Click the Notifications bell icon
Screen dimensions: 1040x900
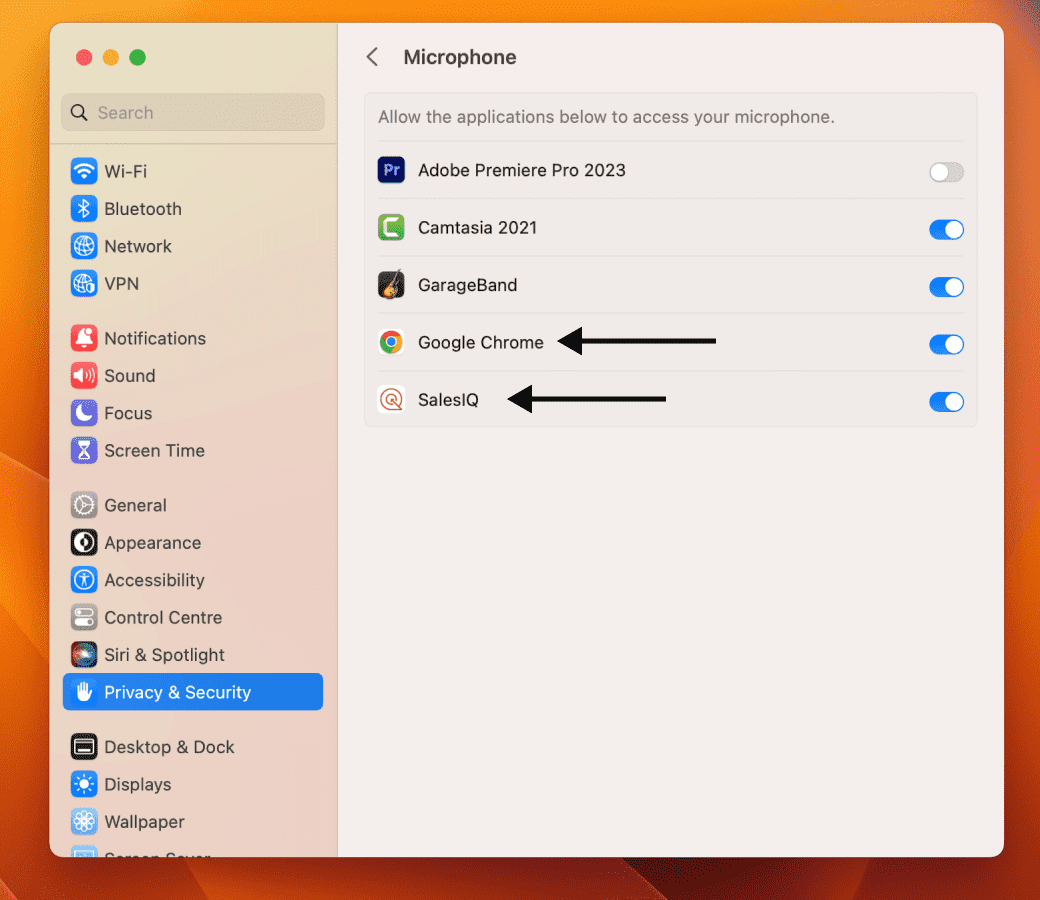pyautogui.click(x=84, y=338)
